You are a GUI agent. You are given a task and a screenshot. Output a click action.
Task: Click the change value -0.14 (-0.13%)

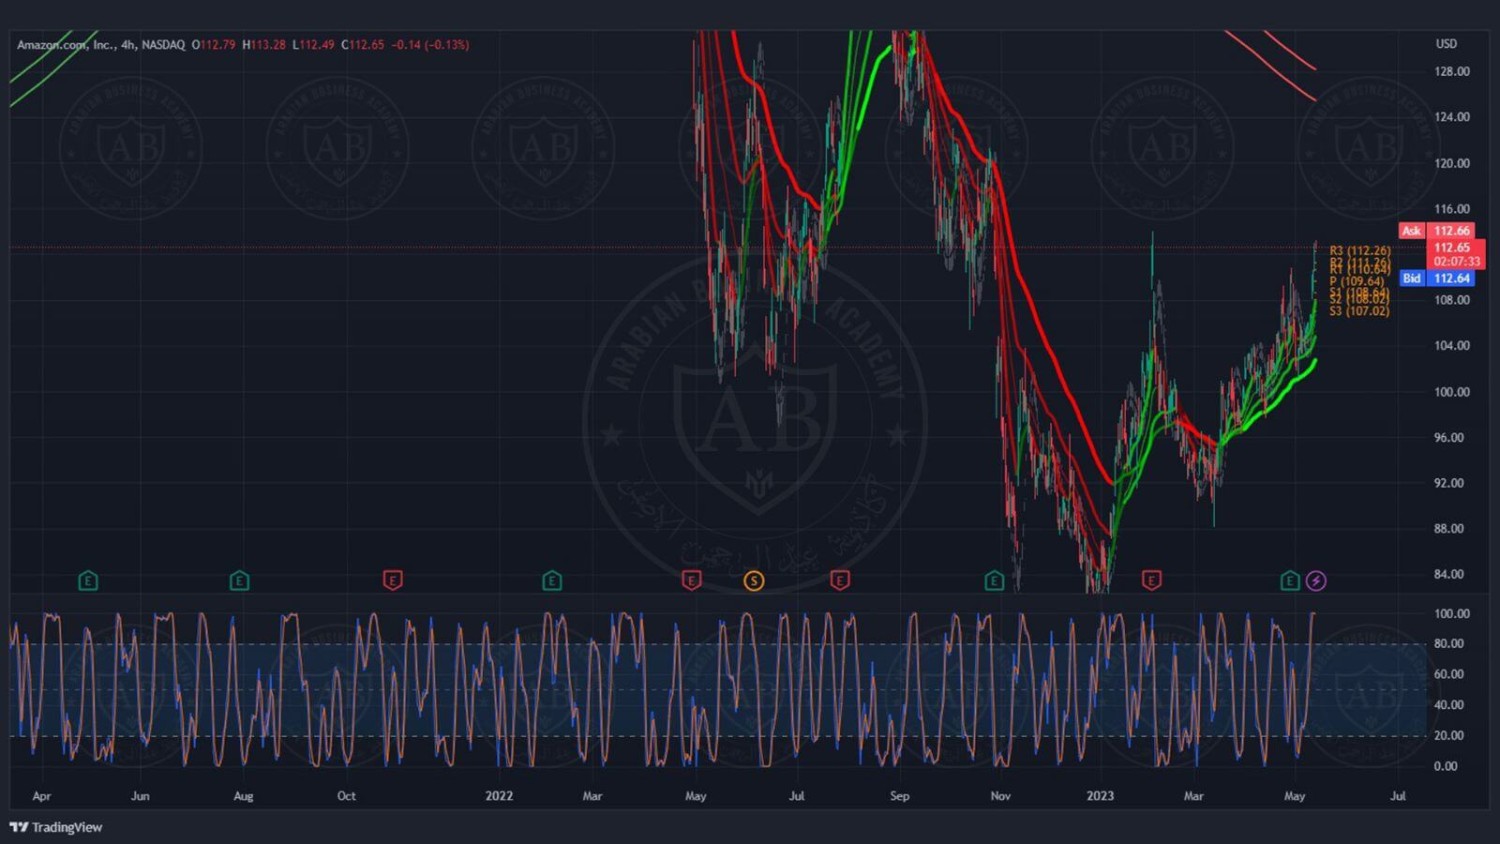(430, 44)
